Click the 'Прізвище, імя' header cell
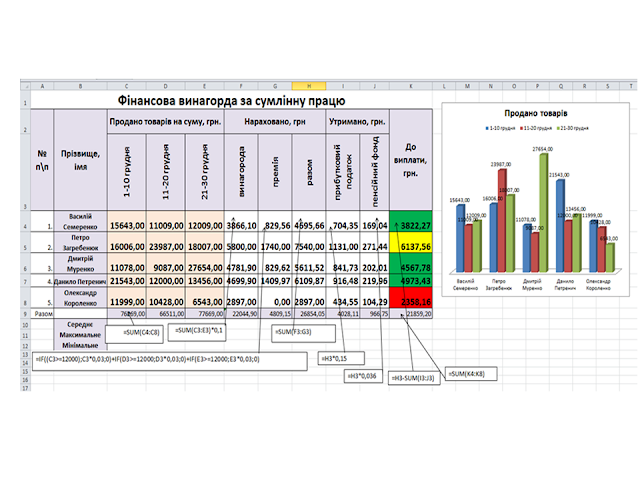Image resolution: width=640 pixels, height=480 pixels. tap(80, 160)
